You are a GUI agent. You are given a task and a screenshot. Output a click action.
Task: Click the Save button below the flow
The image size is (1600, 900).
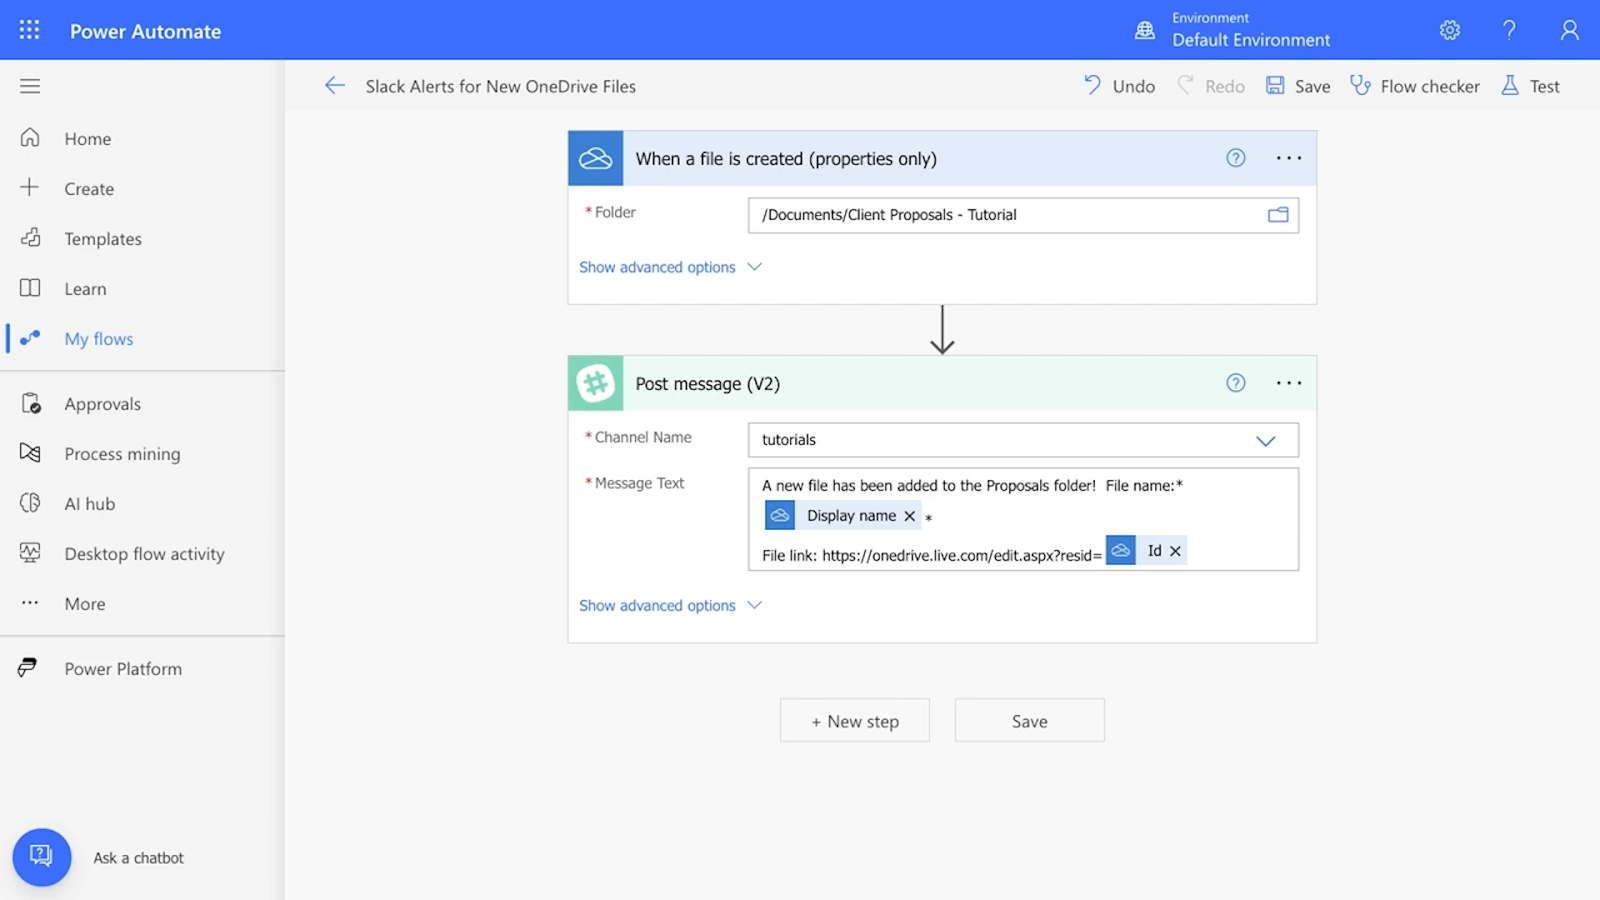pyautogui.click(x=1030, y=720)
